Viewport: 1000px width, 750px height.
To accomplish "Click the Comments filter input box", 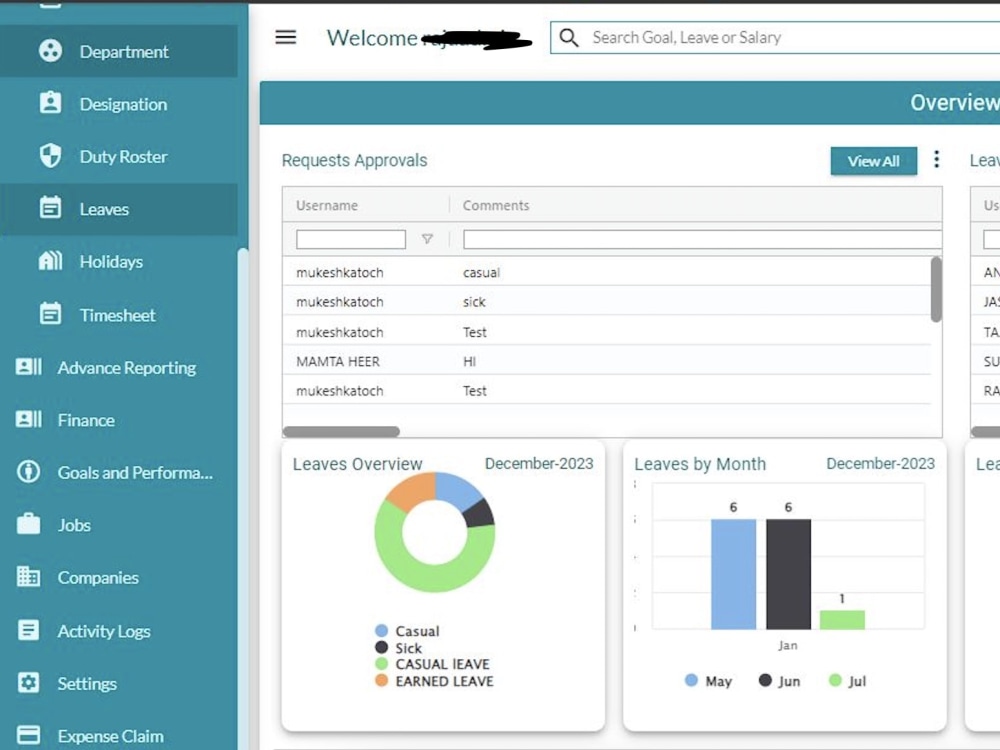I will [x=702, y=239].
